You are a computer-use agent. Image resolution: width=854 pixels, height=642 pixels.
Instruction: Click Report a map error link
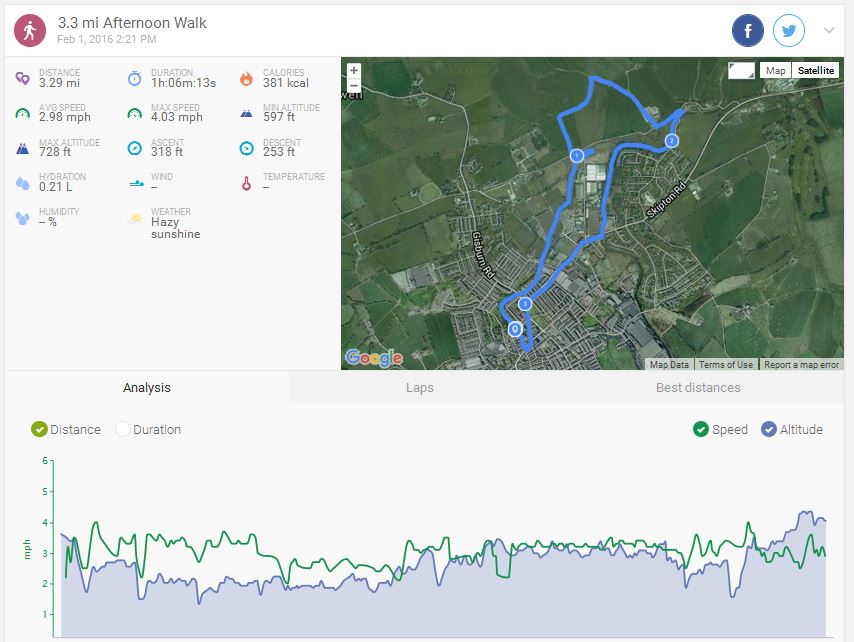802,365
